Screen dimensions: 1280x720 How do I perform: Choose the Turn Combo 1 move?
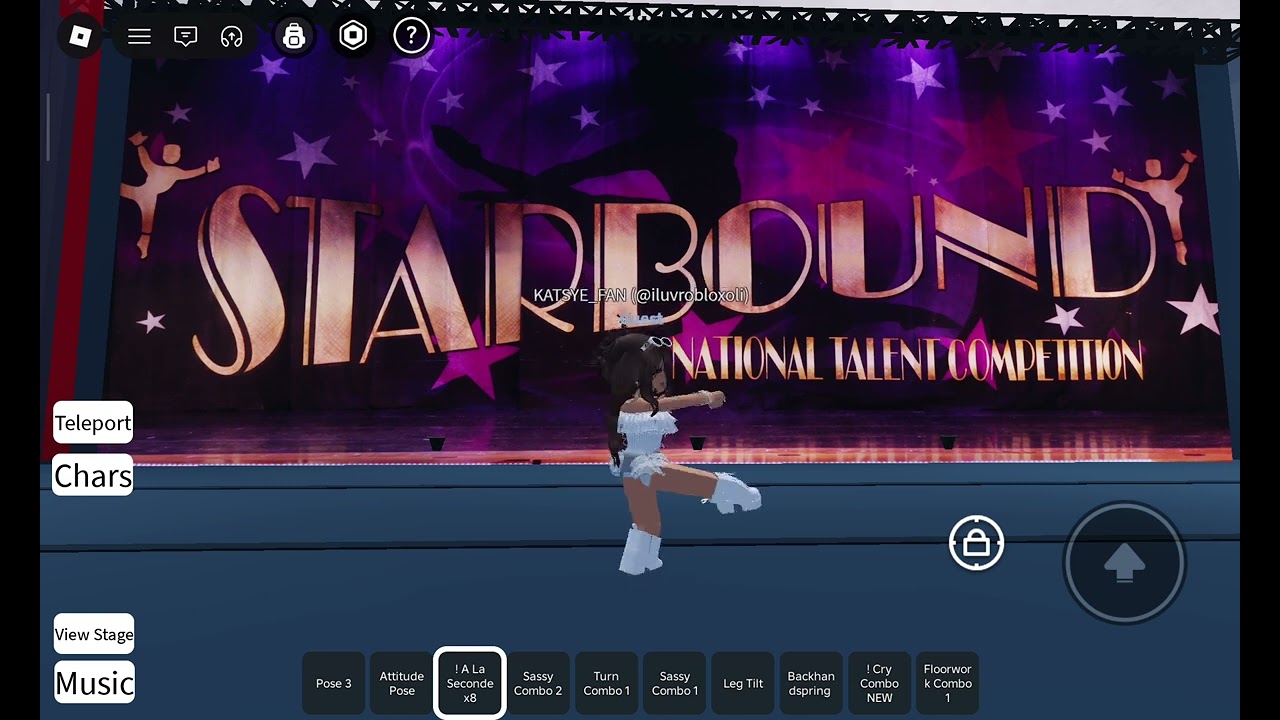[606, 684]
